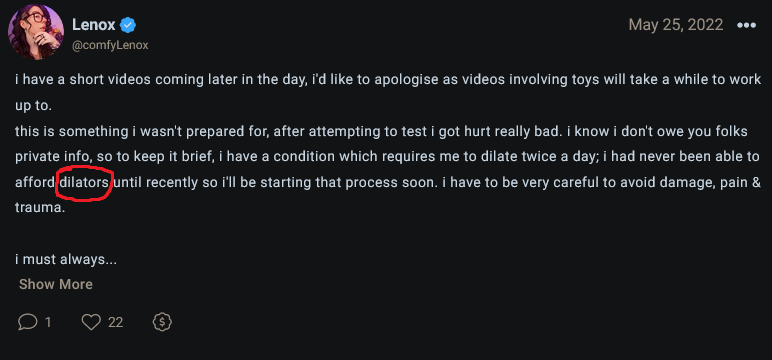Click the word "trauma." in the post
This screenshot has width=772, height=360.
pyautogui.click(x=40, y=208)
